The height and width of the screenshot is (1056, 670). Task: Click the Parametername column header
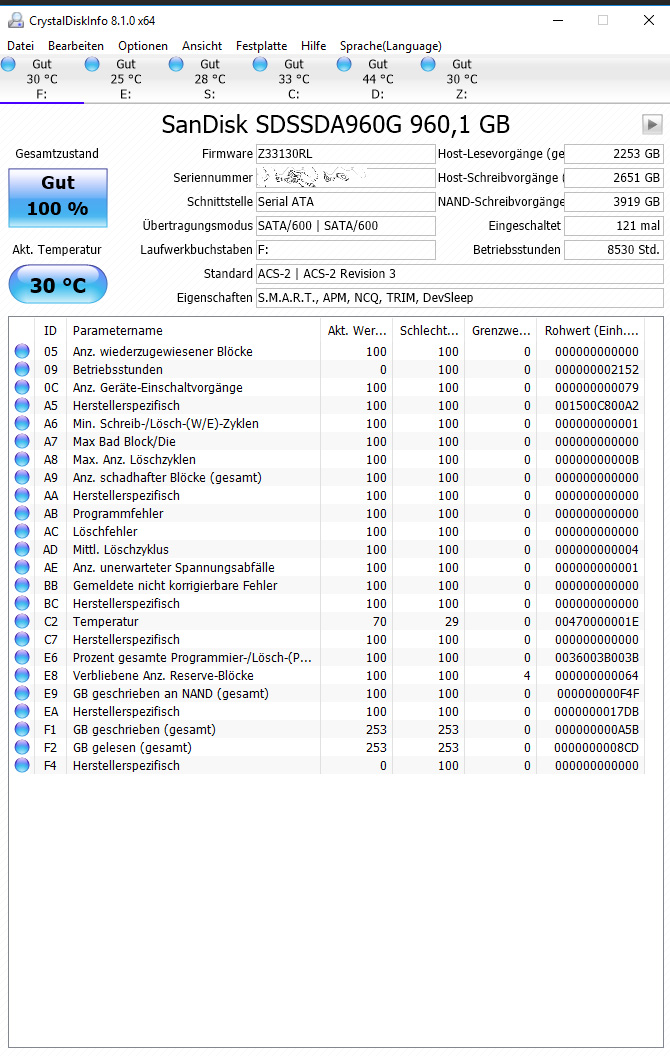click(193, 331)
